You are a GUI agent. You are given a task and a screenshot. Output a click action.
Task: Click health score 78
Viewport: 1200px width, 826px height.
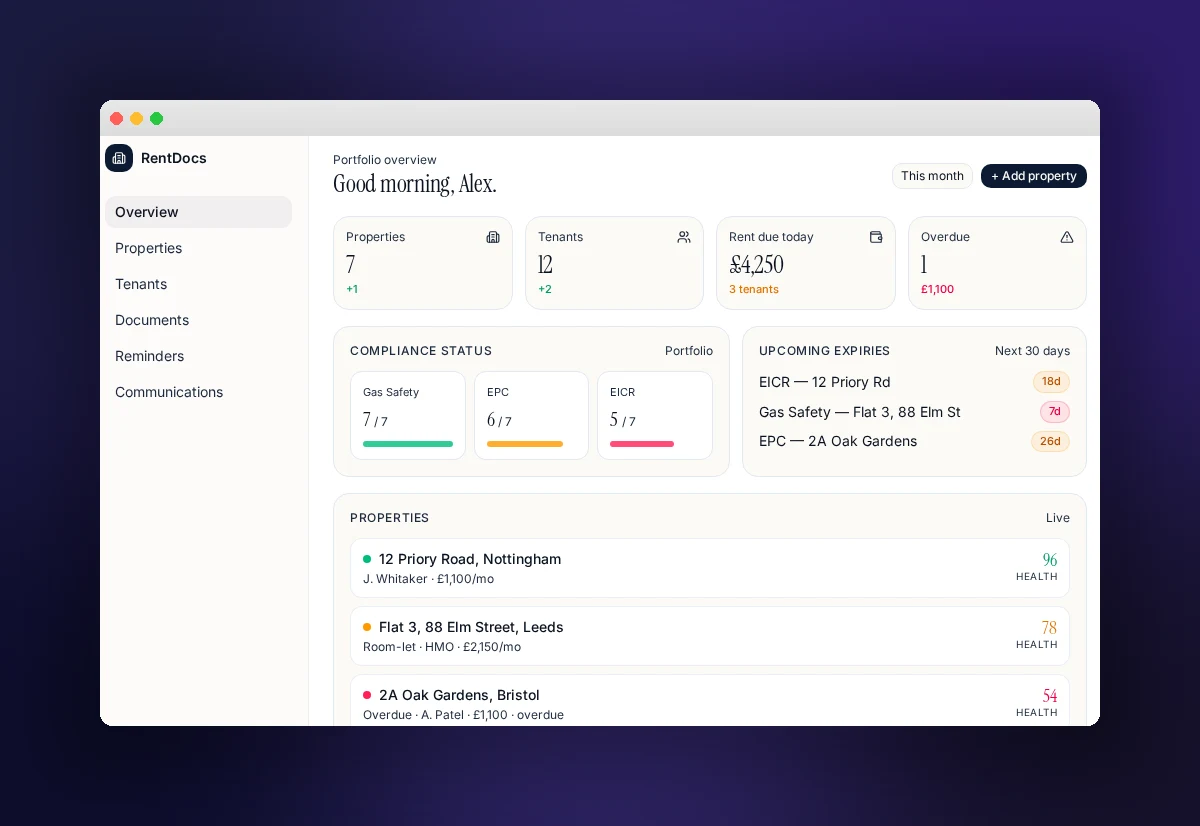(x=1049, y=628)
